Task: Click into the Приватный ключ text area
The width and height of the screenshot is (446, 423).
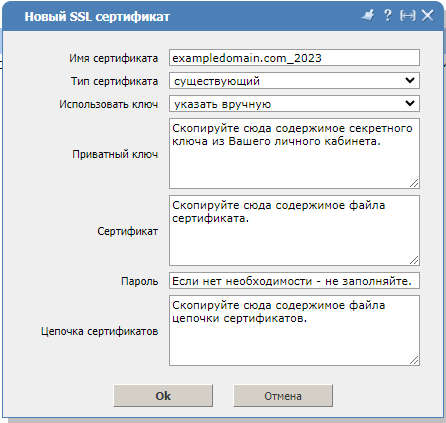Action: (x=294, y=154)
